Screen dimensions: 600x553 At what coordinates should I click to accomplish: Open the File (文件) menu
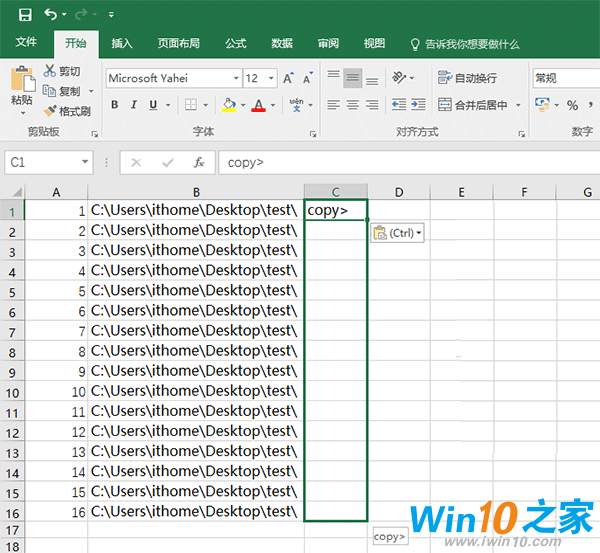[x=26, y=43]
